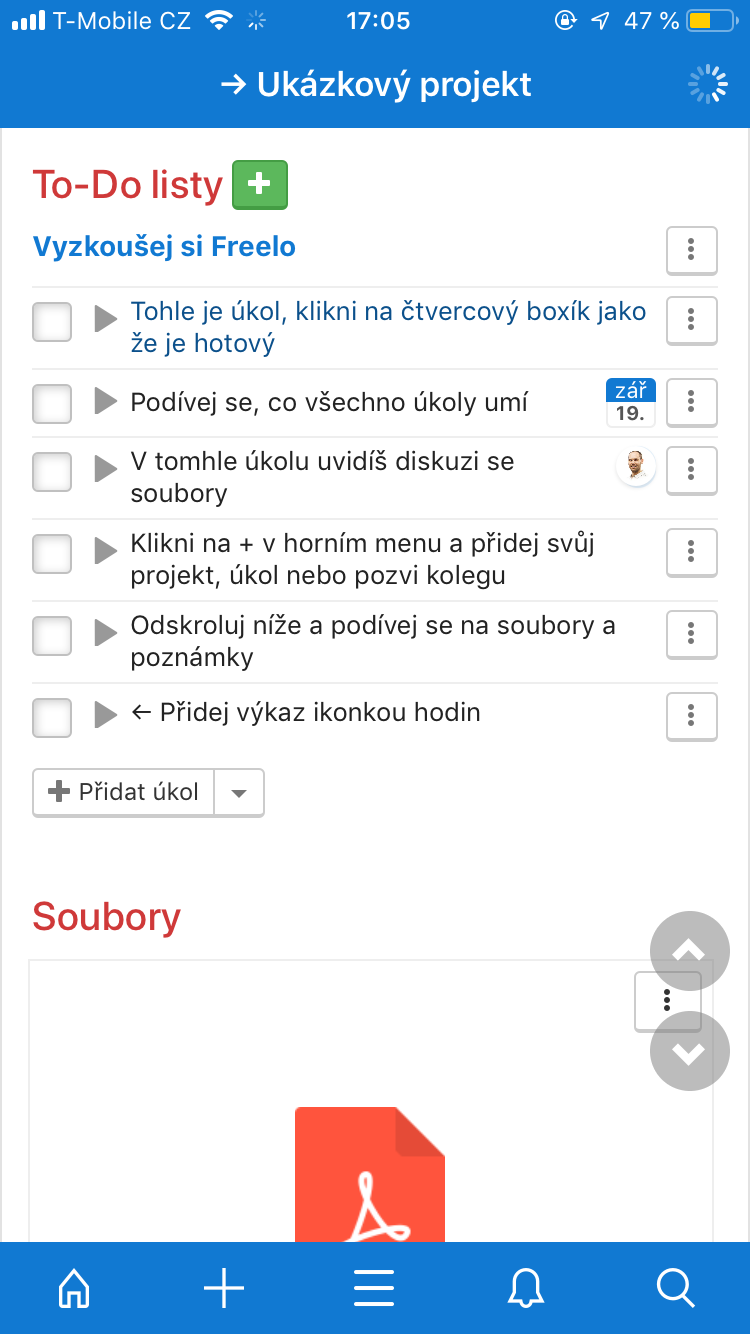The height and width of the screenshot is (1334, 750).
Task: Open dropdown arrow beside Přidat úkol
Action: (x=238, y=793)
